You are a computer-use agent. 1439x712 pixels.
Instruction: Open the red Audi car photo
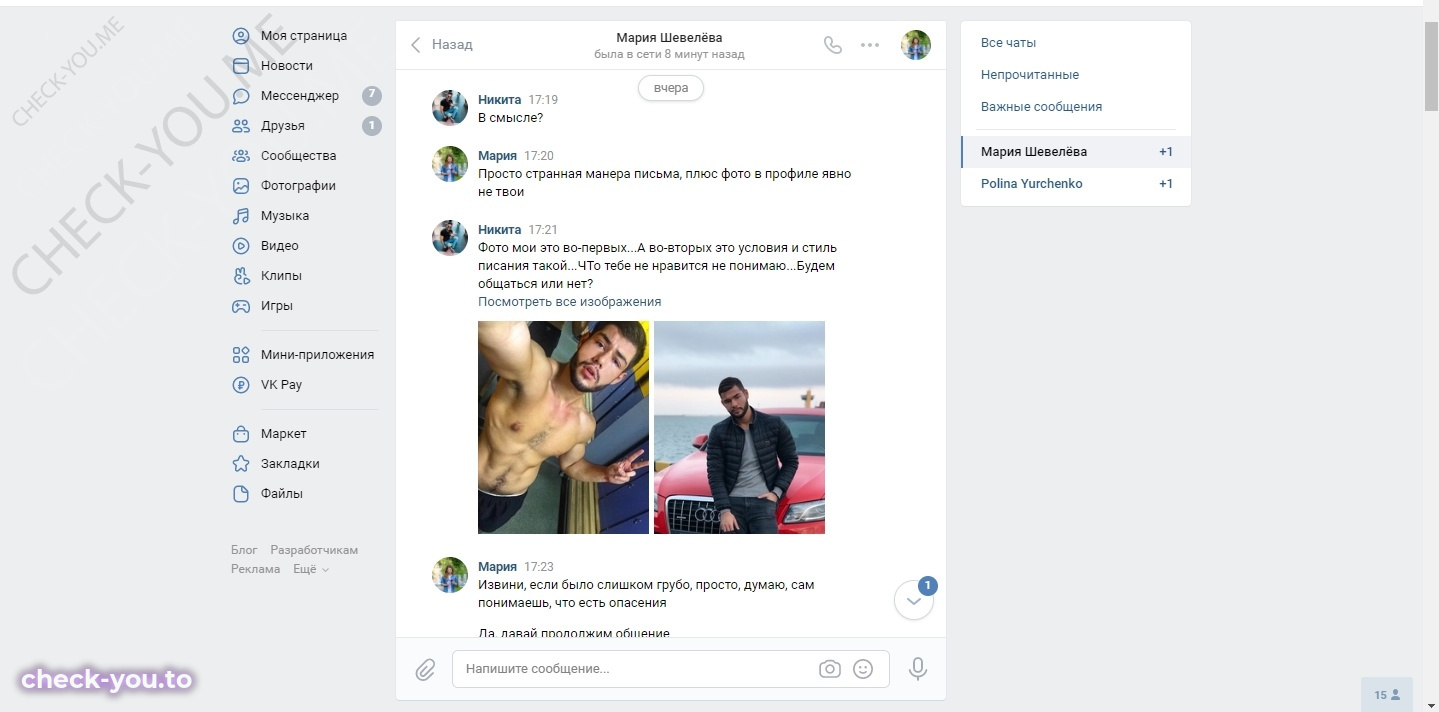click(x=739, y=427)
